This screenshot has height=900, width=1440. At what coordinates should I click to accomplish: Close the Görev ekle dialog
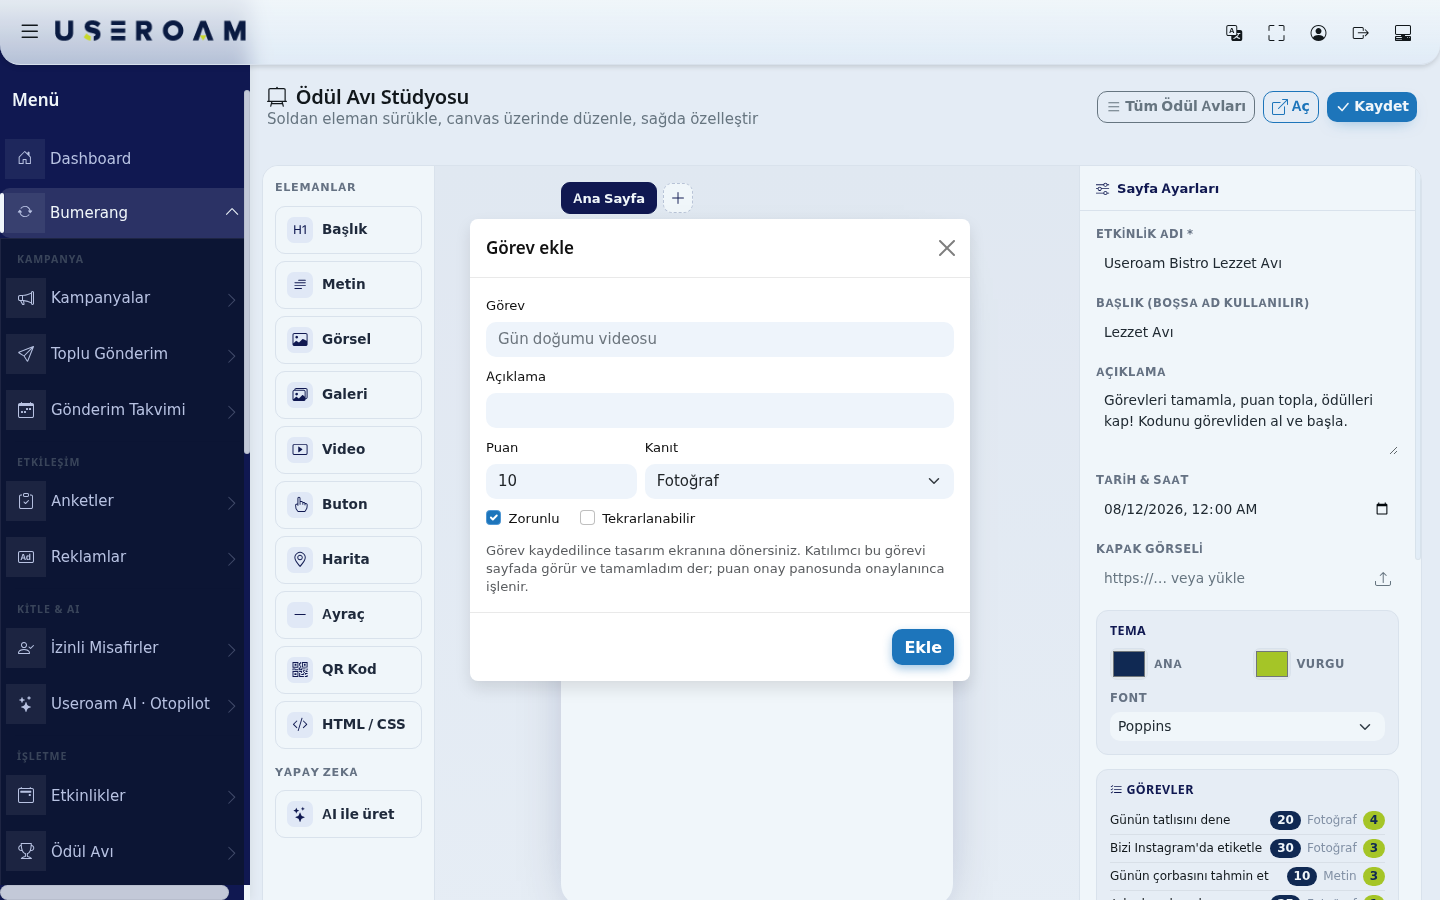click(x=947, y=248)
